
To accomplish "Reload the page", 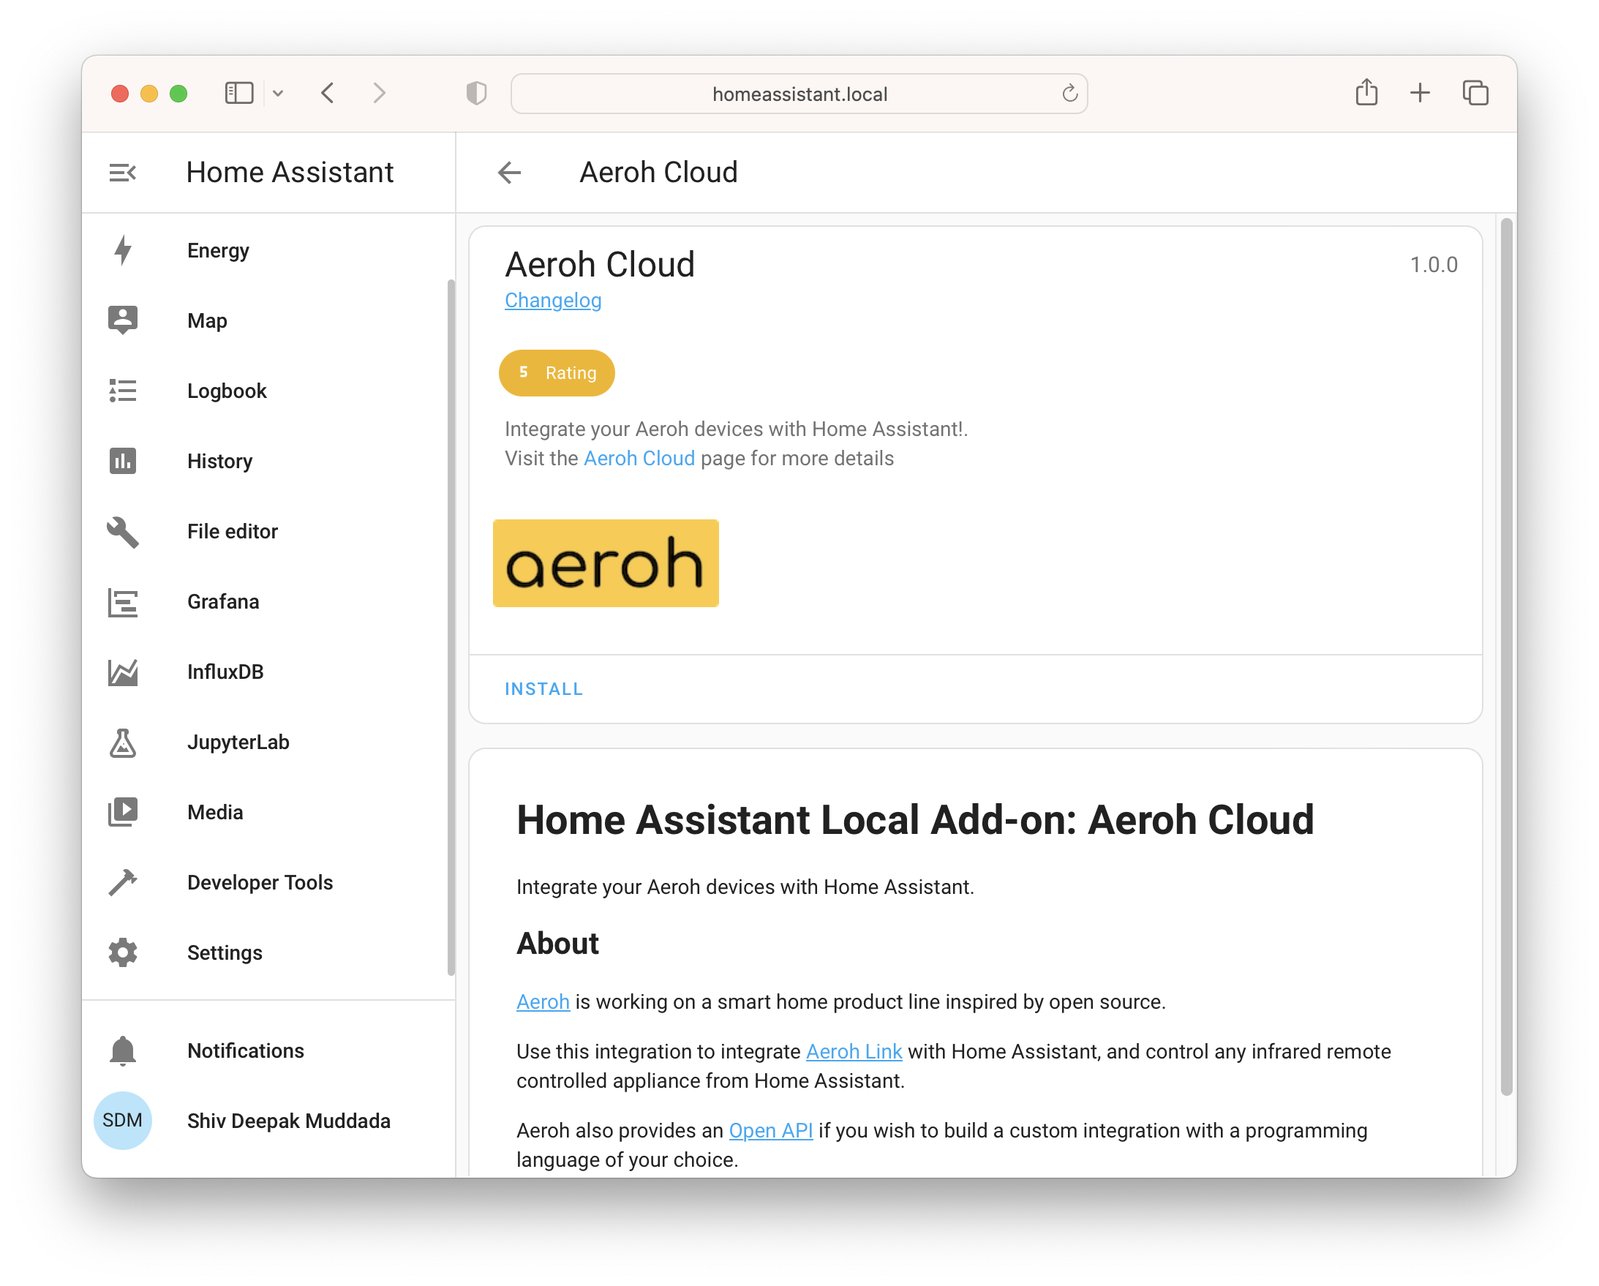I will pos(1069,93).
